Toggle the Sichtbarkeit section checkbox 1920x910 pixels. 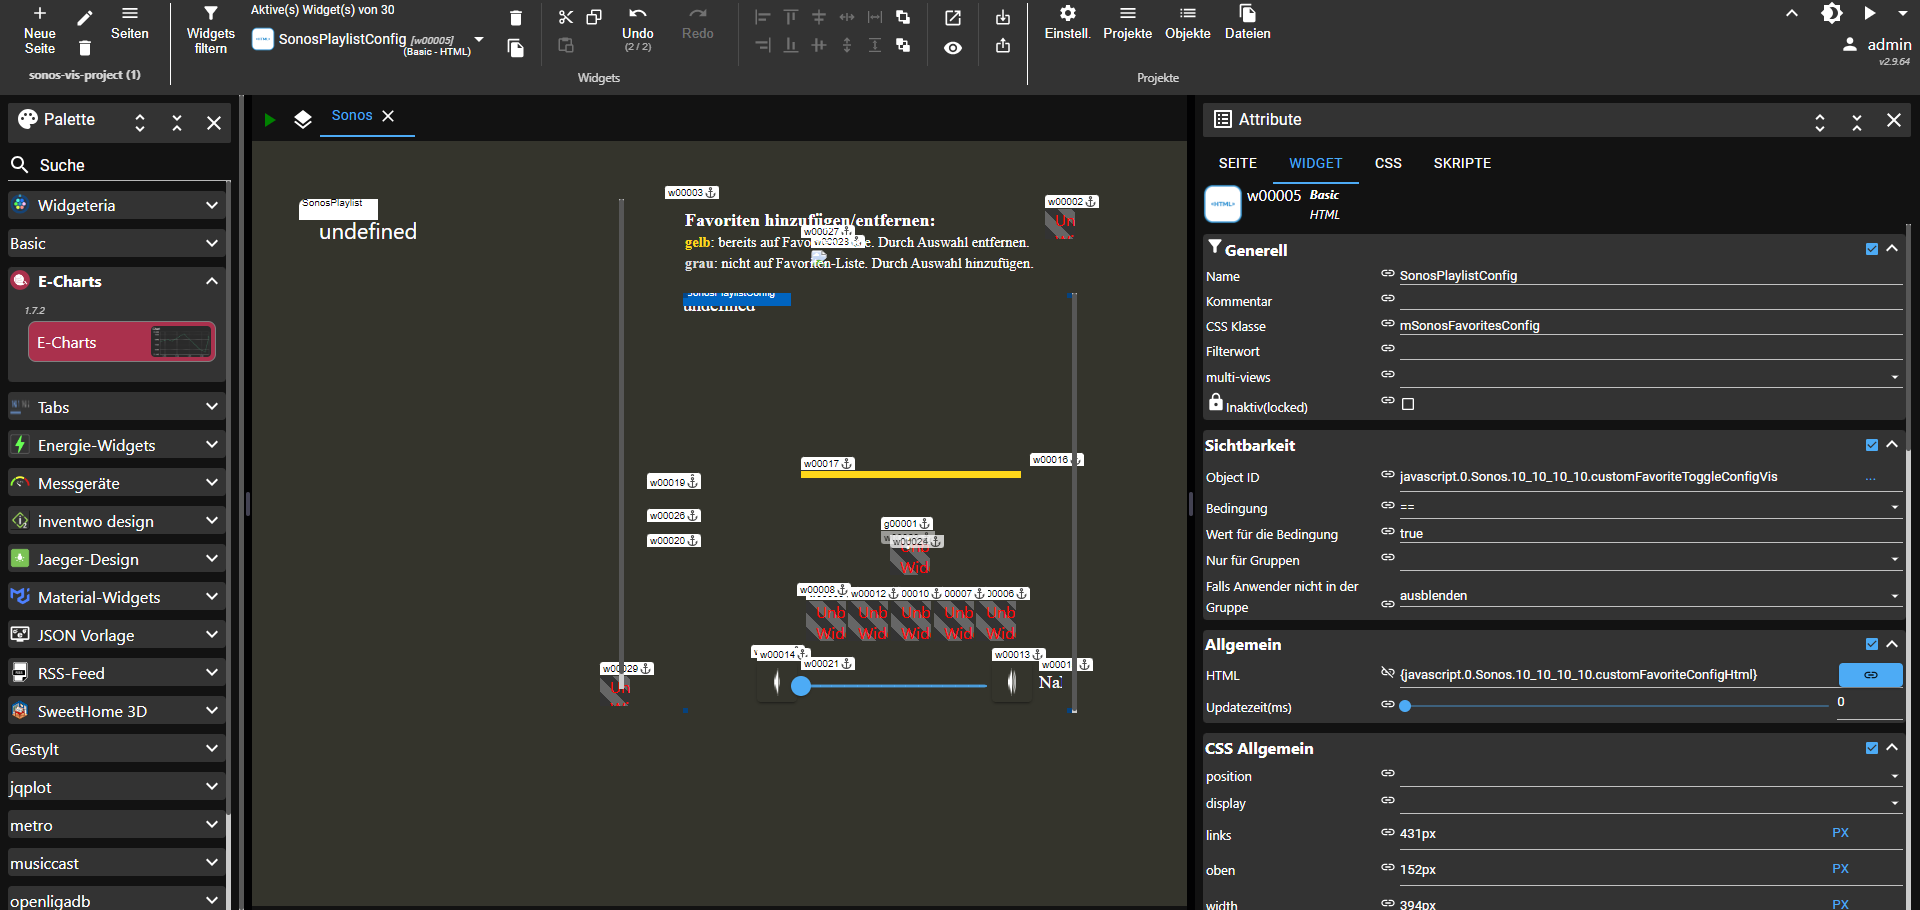coord(1871,445)
